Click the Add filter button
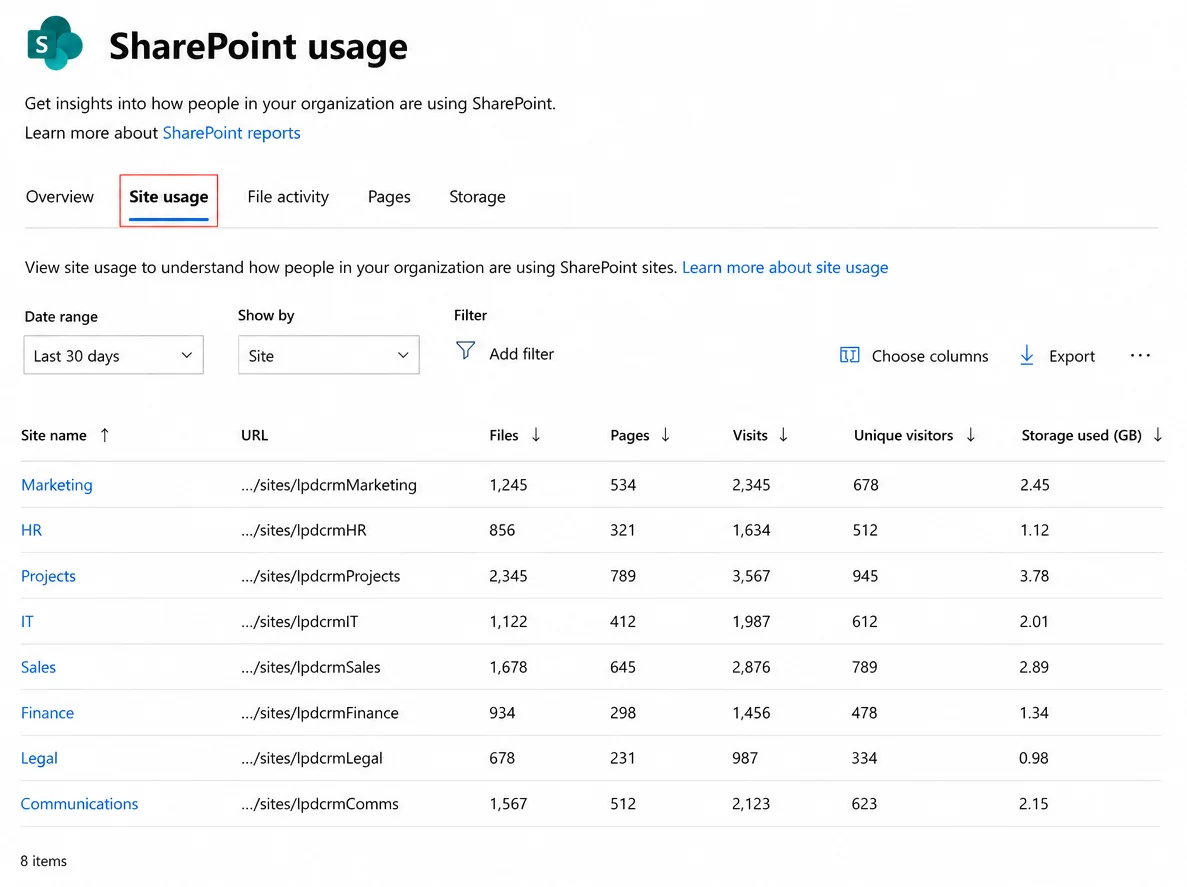This screenshot has width=1187, height=887. click(505, 353)
